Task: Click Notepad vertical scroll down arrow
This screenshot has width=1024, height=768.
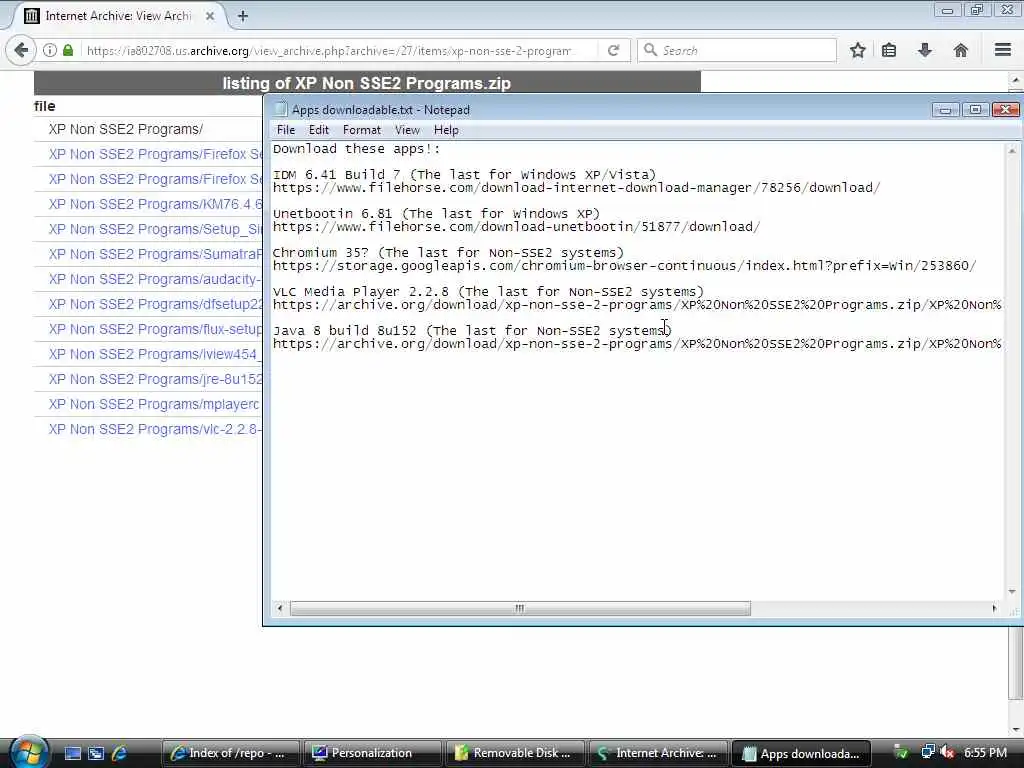Action: 1012,592
